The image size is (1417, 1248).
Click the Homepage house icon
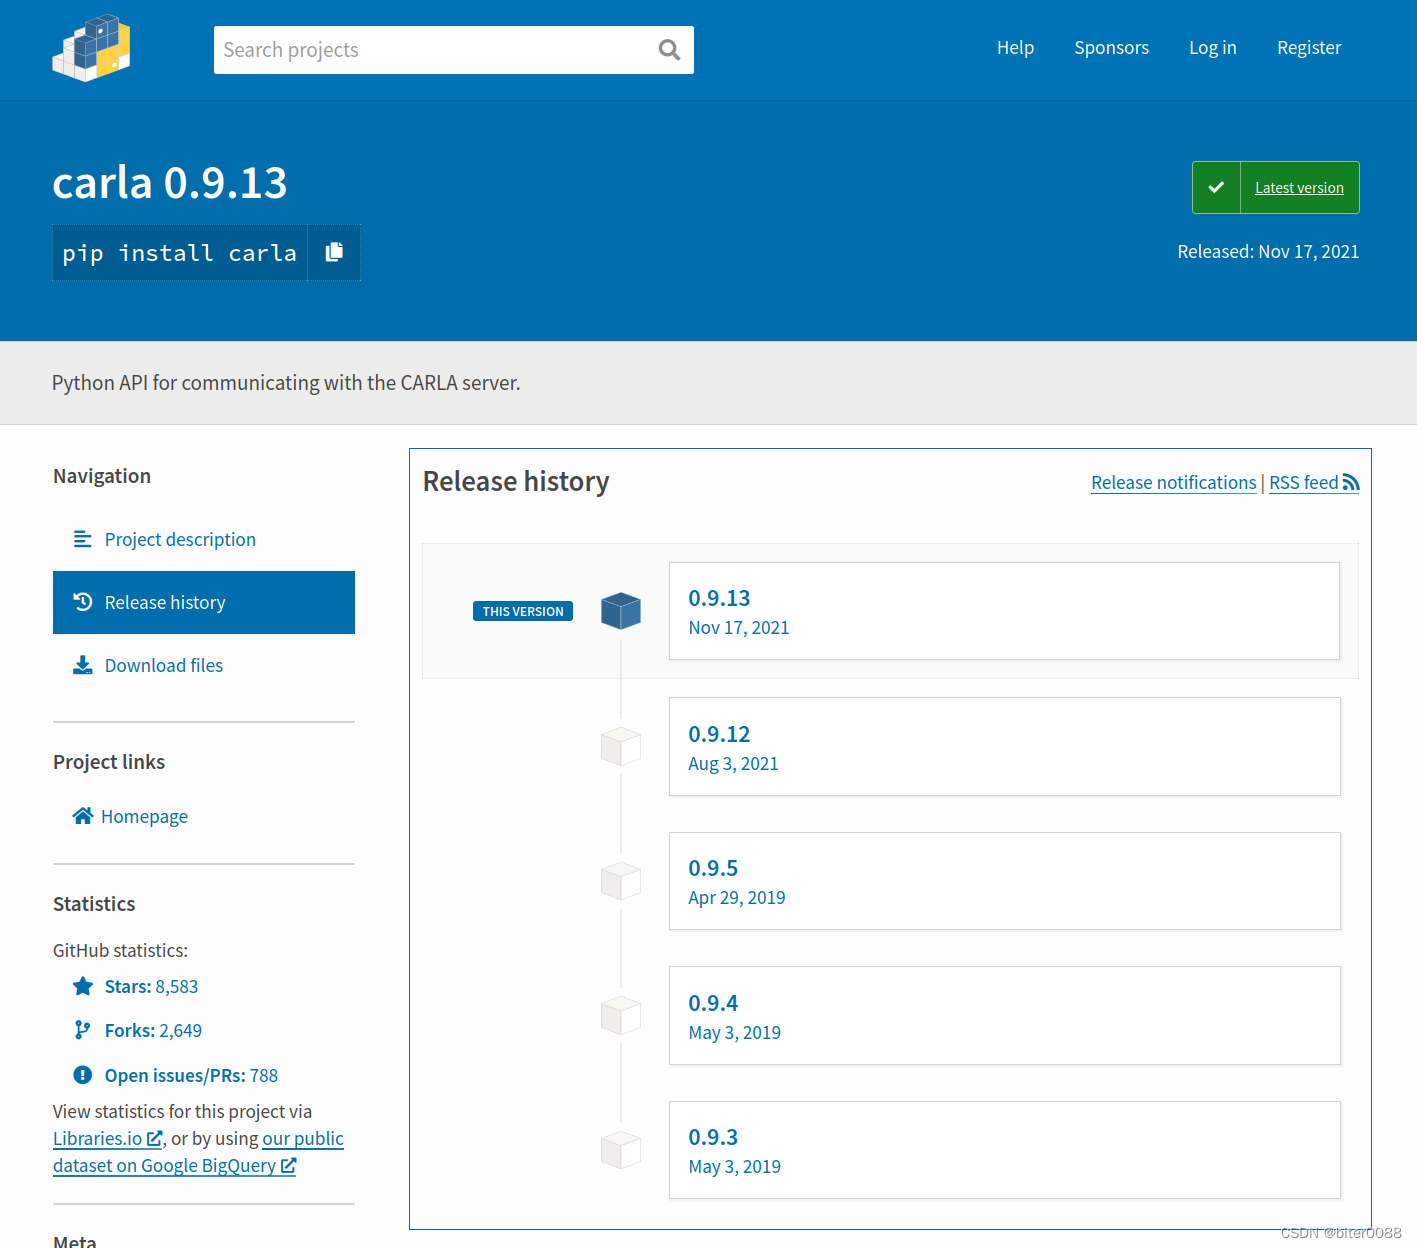[83, 816]
